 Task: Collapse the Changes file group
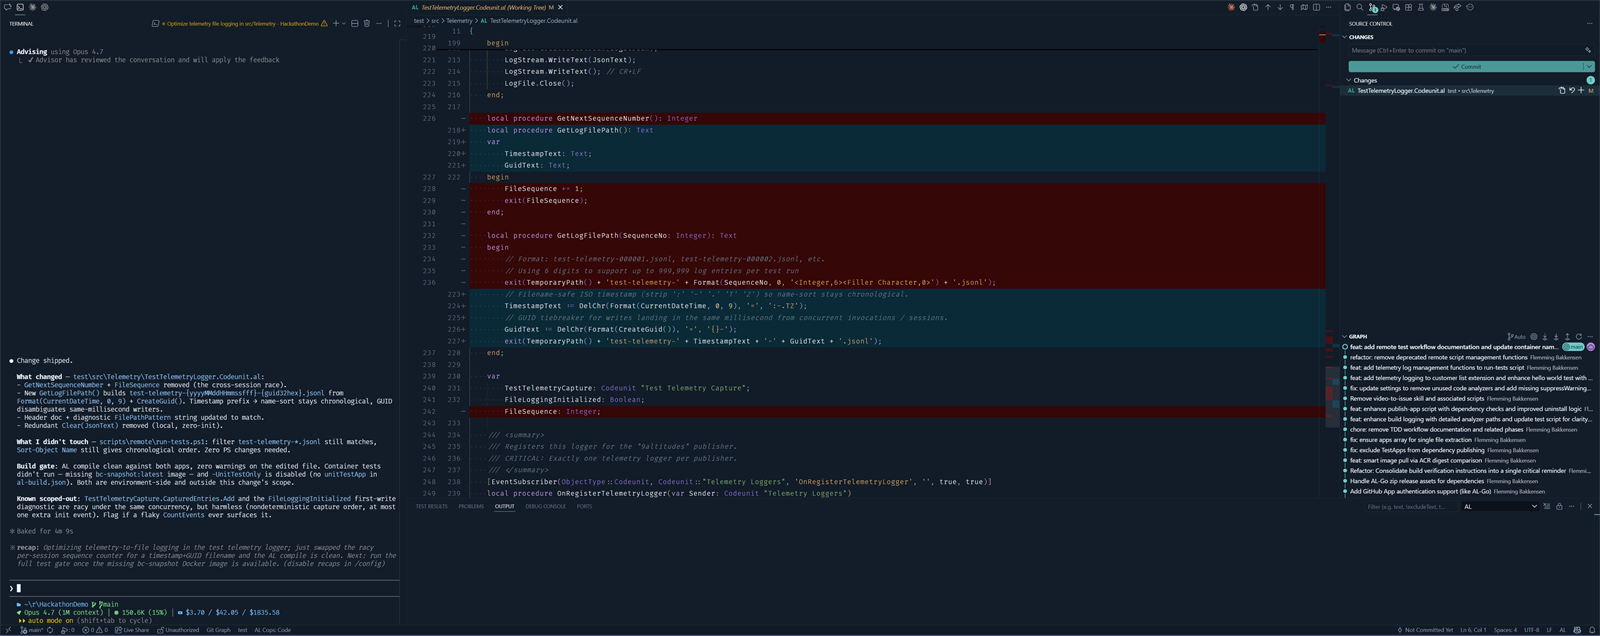[1364, 80]
